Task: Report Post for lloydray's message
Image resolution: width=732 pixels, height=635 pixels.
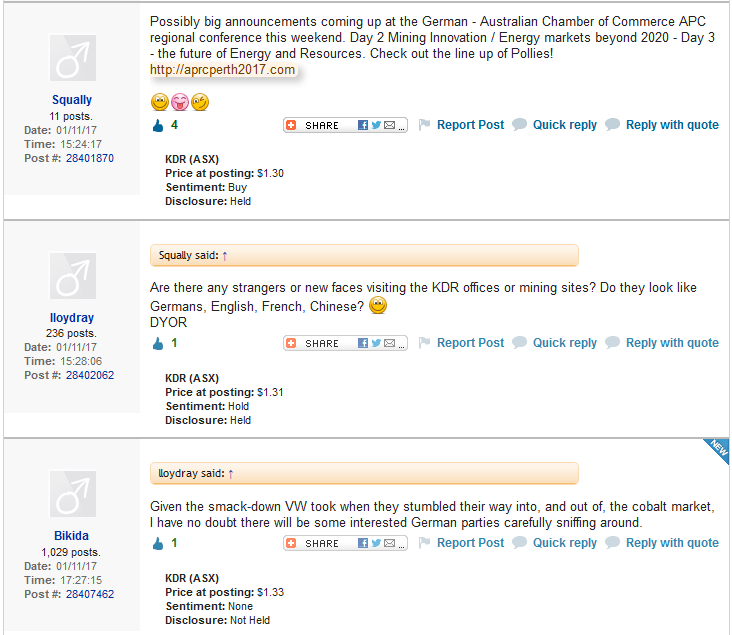Action: pos(470,343)
